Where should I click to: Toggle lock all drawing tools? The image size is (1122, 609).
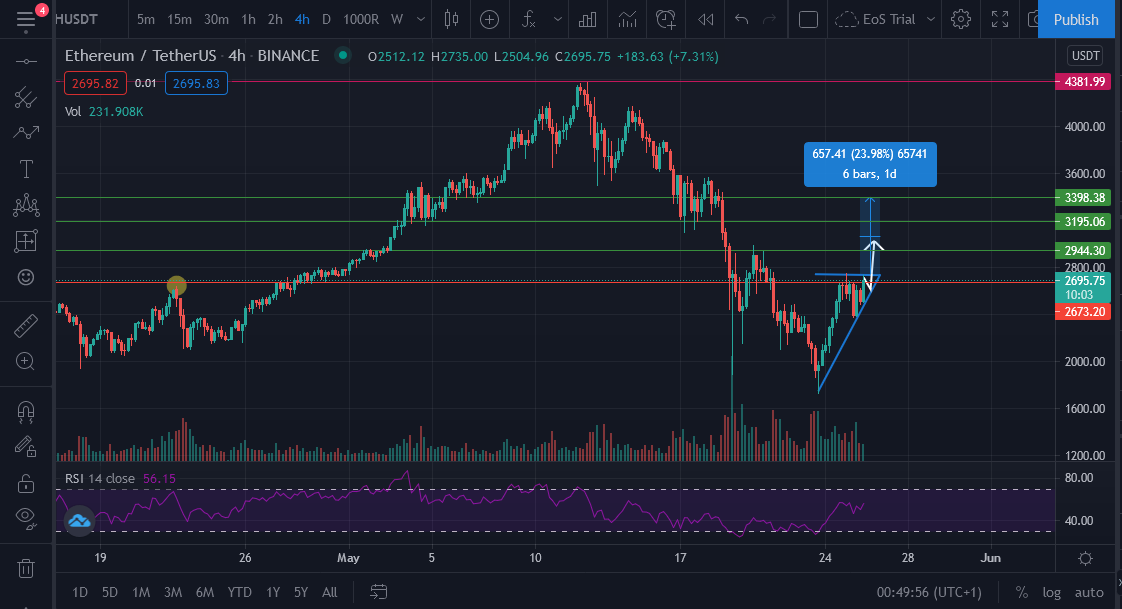tap(26, 484)
